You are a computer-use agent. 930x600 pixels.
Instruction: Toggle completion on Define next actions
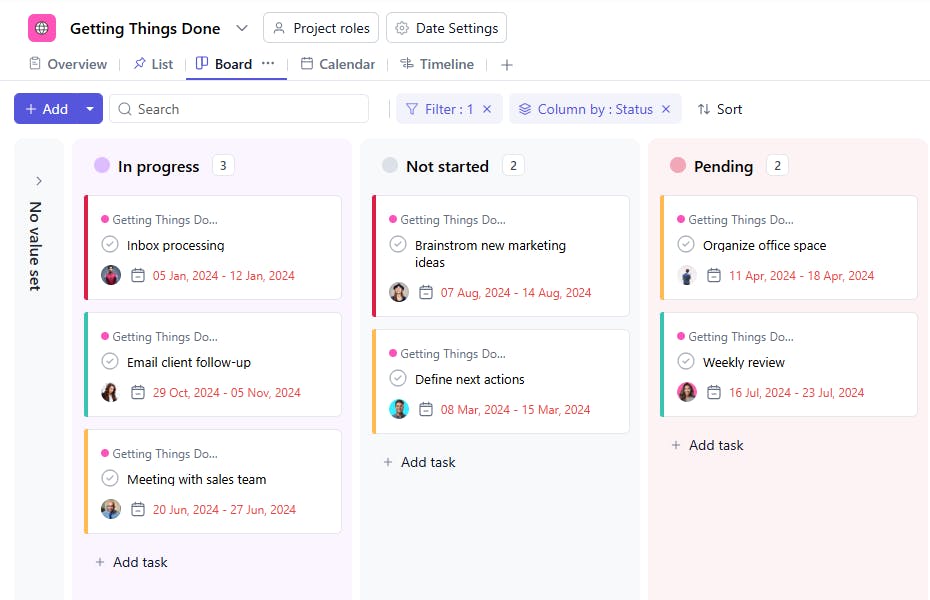pos(398,379)
